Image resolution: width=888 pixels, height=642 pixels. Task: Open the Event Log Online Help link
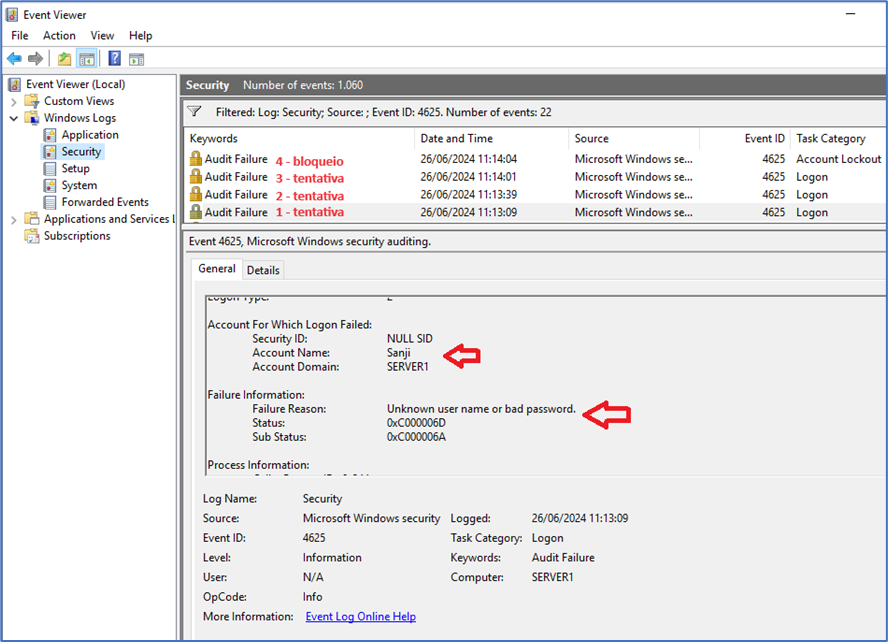pos(360,617)
